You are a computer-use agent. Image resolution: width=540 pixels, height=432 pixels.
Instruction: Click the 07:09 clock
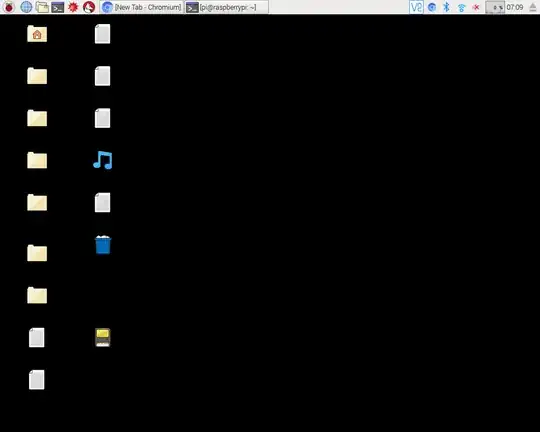[x=515, y=7]
